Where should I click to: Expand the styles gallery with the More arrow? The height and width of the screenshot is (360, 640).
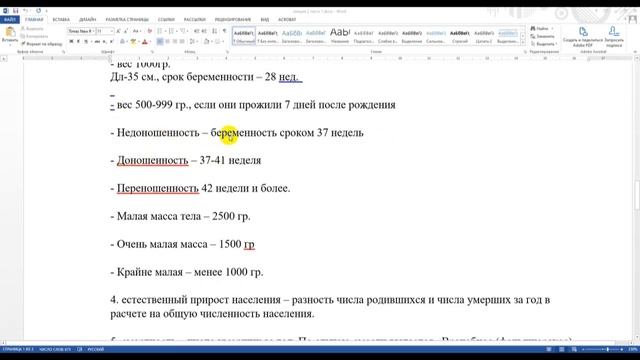(523, 42)
